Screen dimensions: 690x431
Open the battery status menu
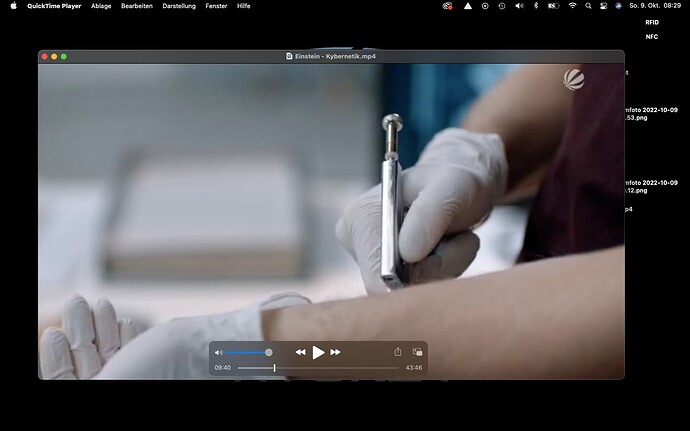[x=553, y=6]
